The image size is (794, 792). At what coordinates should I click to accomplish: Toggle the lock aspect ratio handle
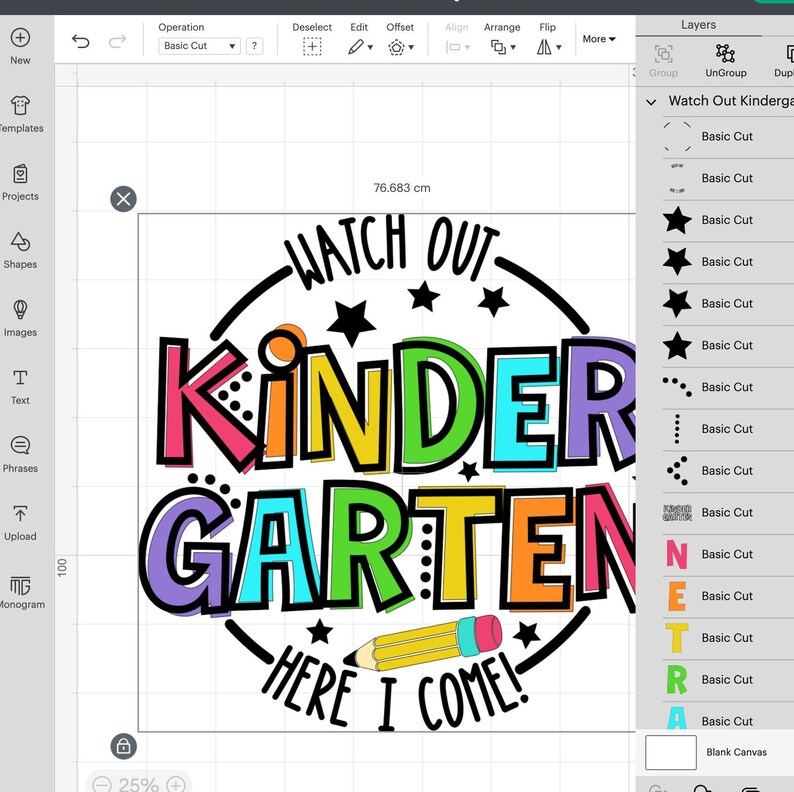point(123,746)
